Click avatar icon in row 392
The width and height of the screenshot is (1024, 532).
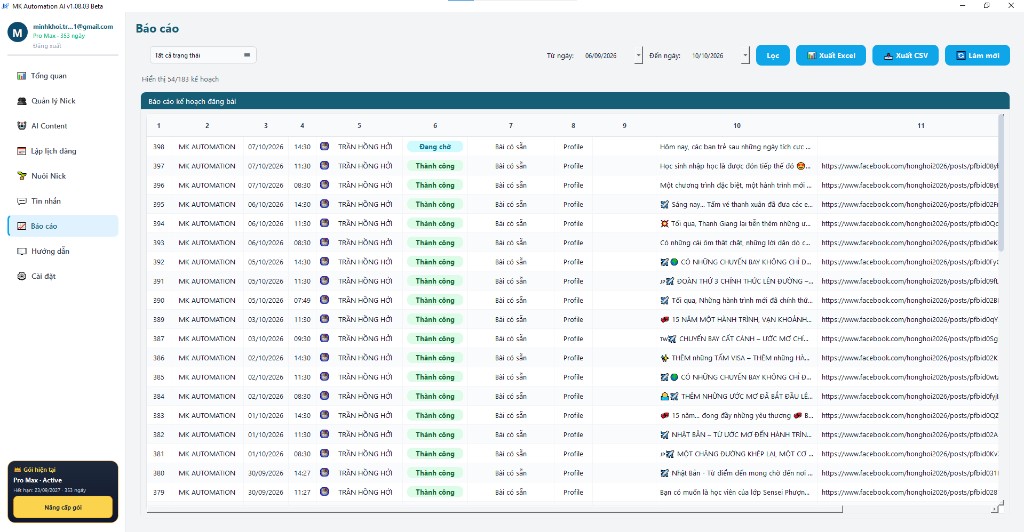click(x=325, y=262)
